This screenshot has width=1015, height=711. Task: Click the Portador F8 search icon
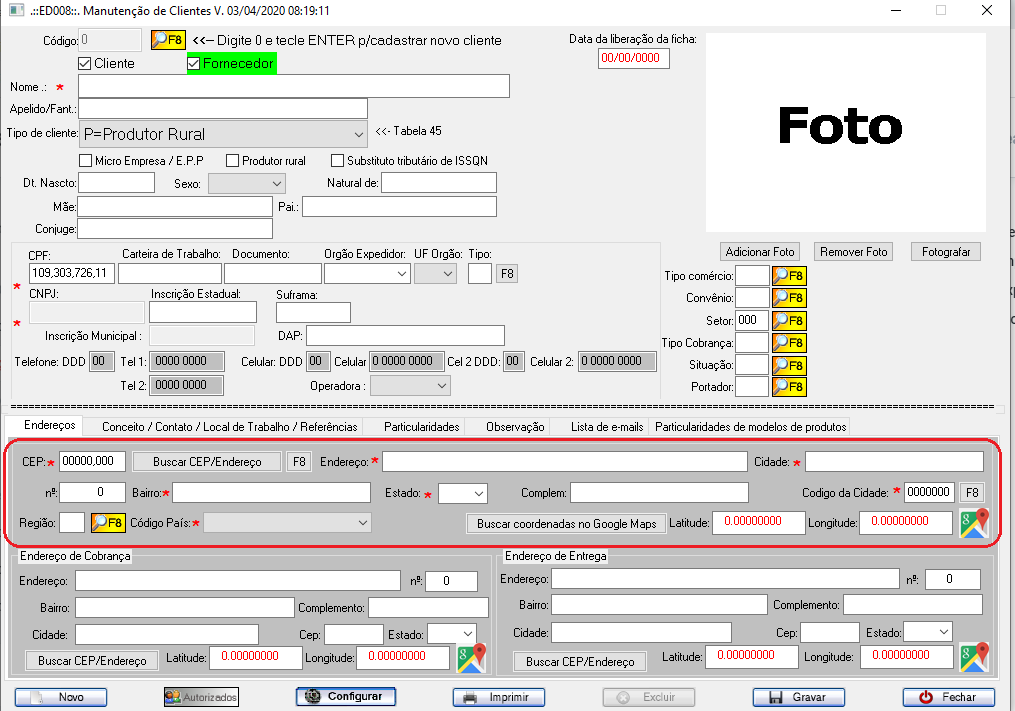tap(788, 387)
